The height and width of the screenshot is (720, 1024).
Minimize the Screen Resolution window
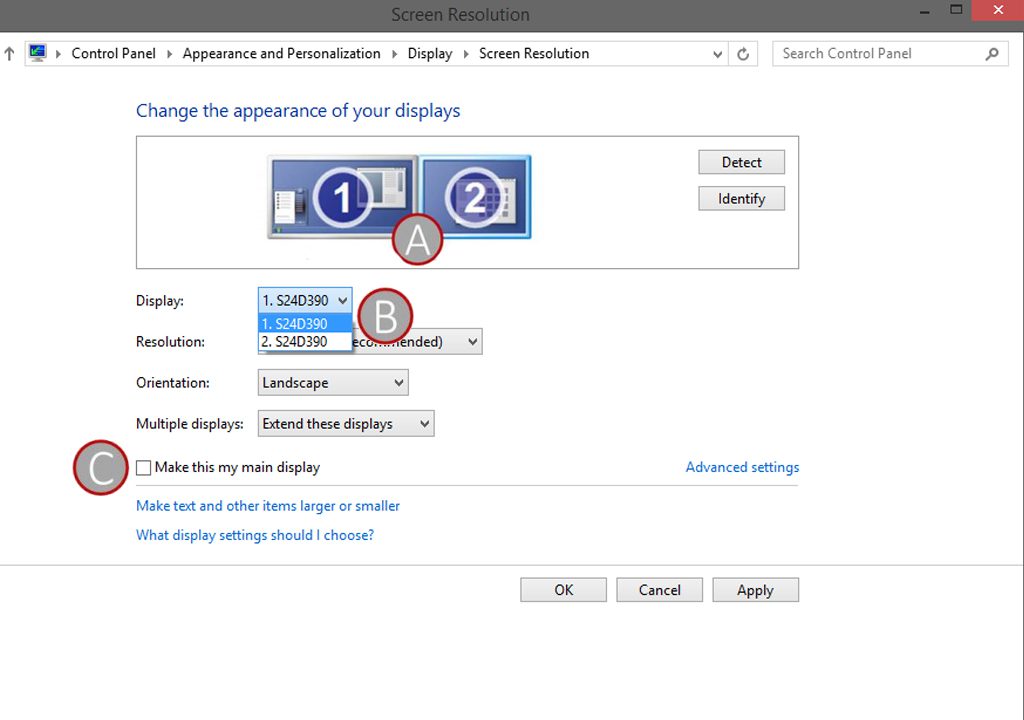925,12
